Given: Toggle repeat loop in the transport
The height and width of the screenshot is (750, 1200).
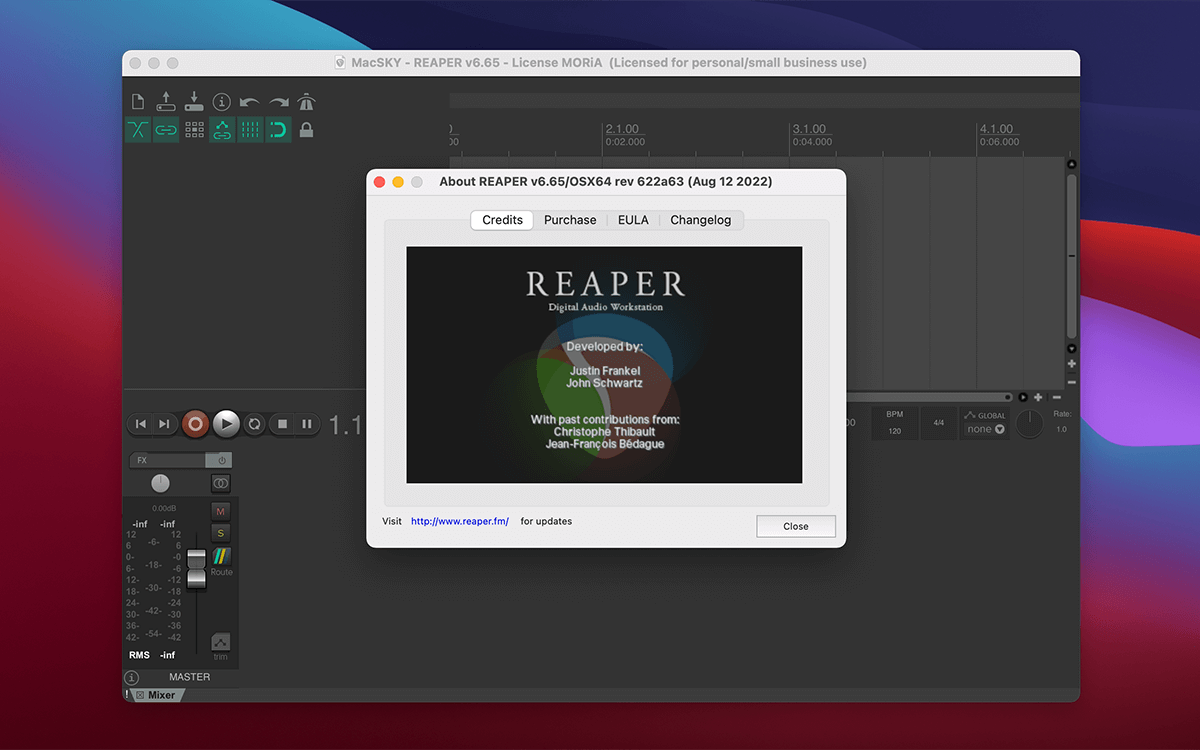Looking at the screenshot, I should (255, 424).
